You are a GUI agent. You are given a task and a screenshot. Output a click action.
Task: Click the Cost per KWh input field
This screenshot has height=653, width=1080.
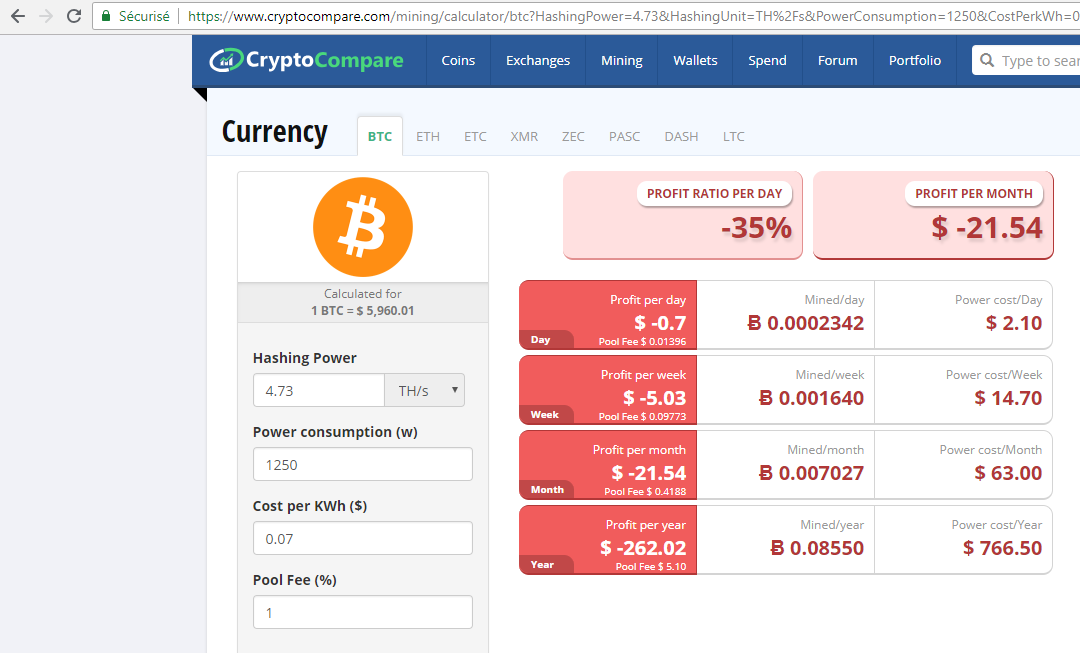tap(363, 538)
